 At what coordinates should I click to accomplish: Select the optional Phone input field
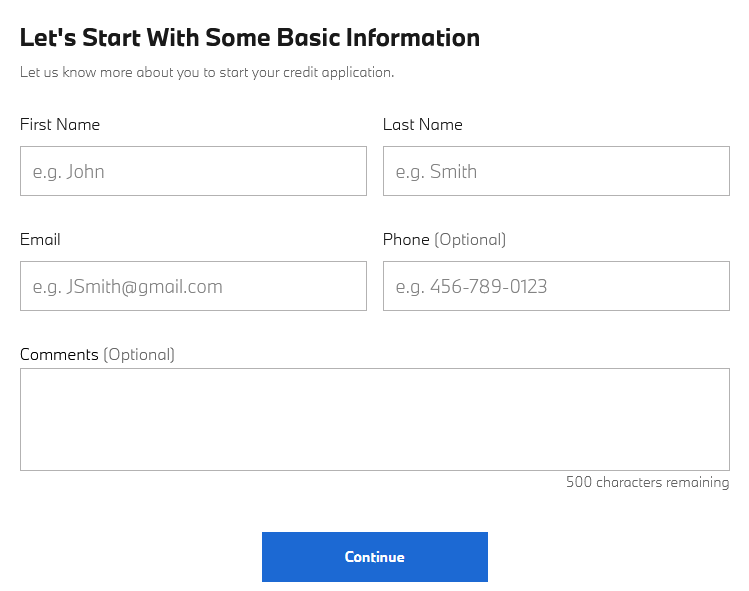pos(556,286)
